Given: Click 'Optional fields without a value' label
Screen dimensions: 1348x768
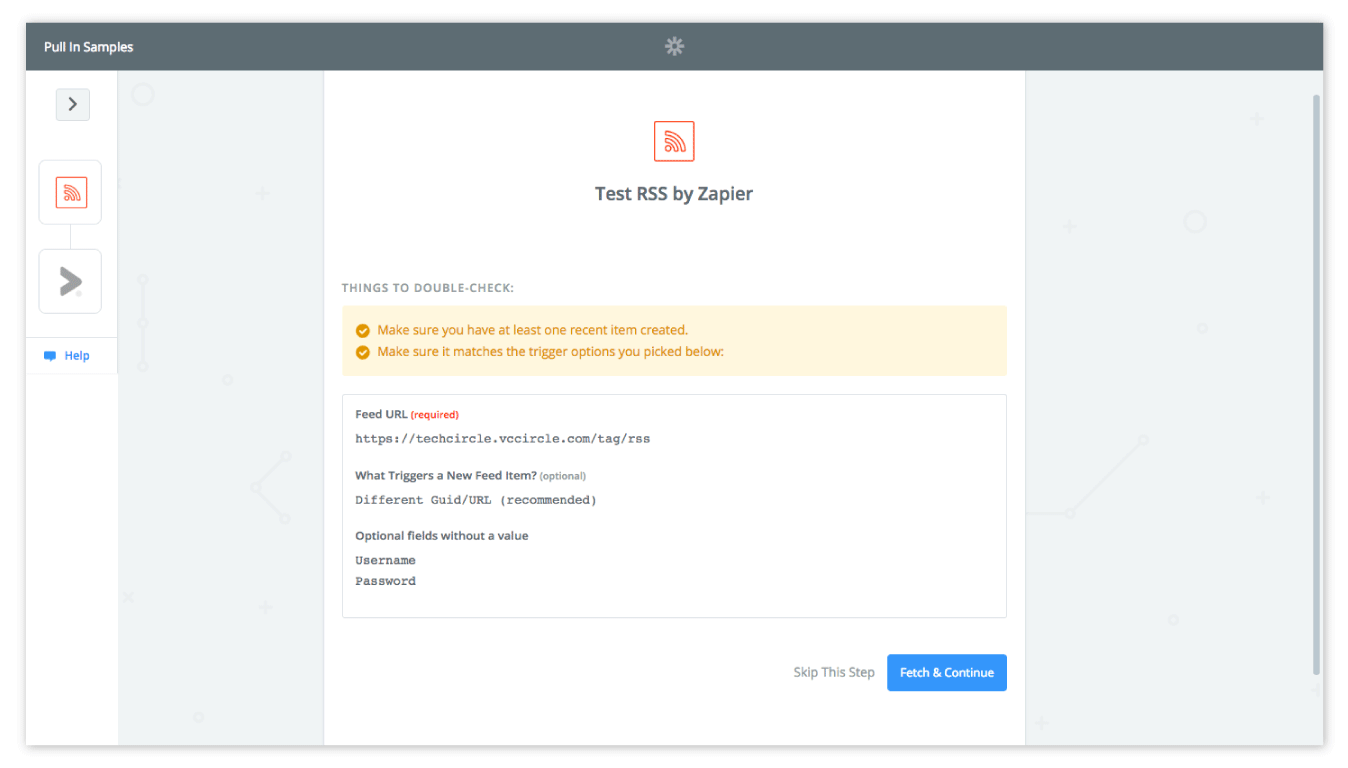Looking at the screenshot, I should tap(442, 536).
